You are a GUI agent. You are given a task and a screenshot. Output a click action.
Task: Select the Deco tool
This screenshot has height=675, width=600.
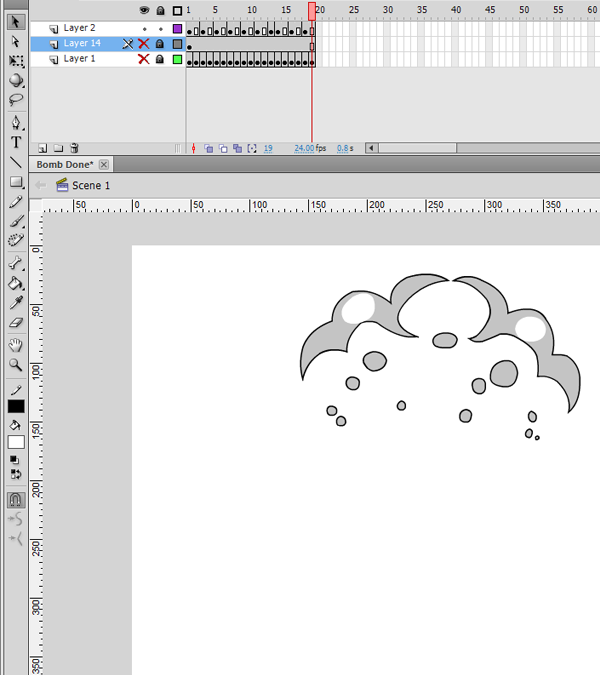coord(16,240)
